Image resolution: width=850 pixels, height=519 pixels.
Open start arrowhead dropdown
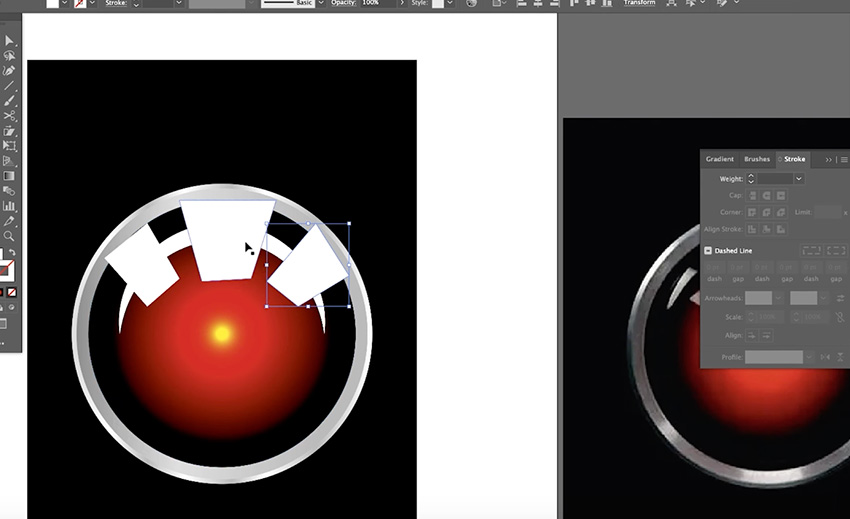[778, 298]
